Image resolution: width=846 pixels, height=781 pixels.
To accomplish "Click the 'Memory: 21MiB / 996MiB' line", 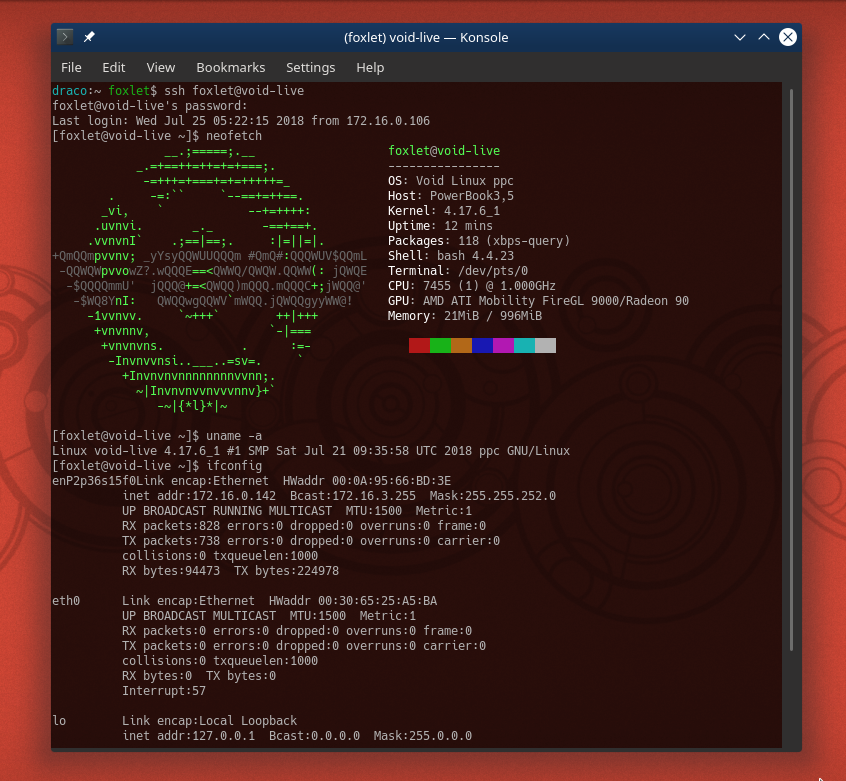I will pos(465,316).
